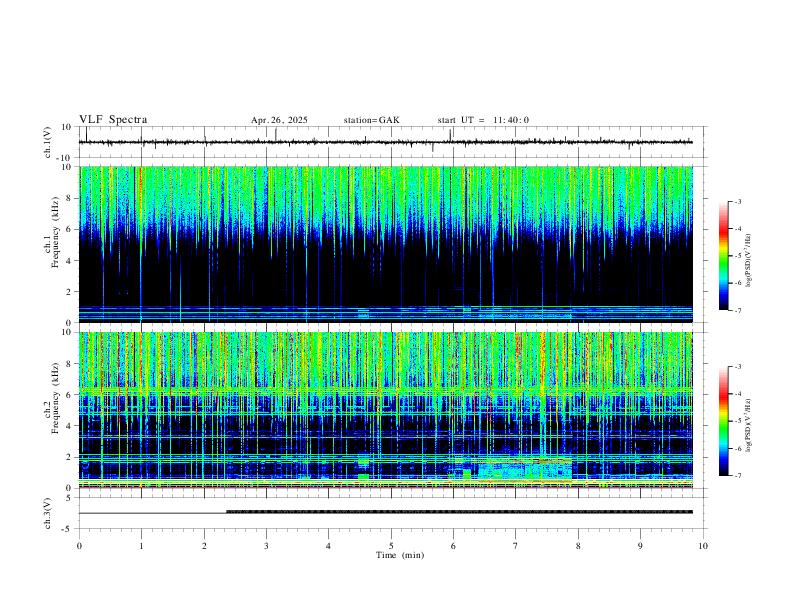Click the date 'Apr. 26, 2025'

coord(279,120)
